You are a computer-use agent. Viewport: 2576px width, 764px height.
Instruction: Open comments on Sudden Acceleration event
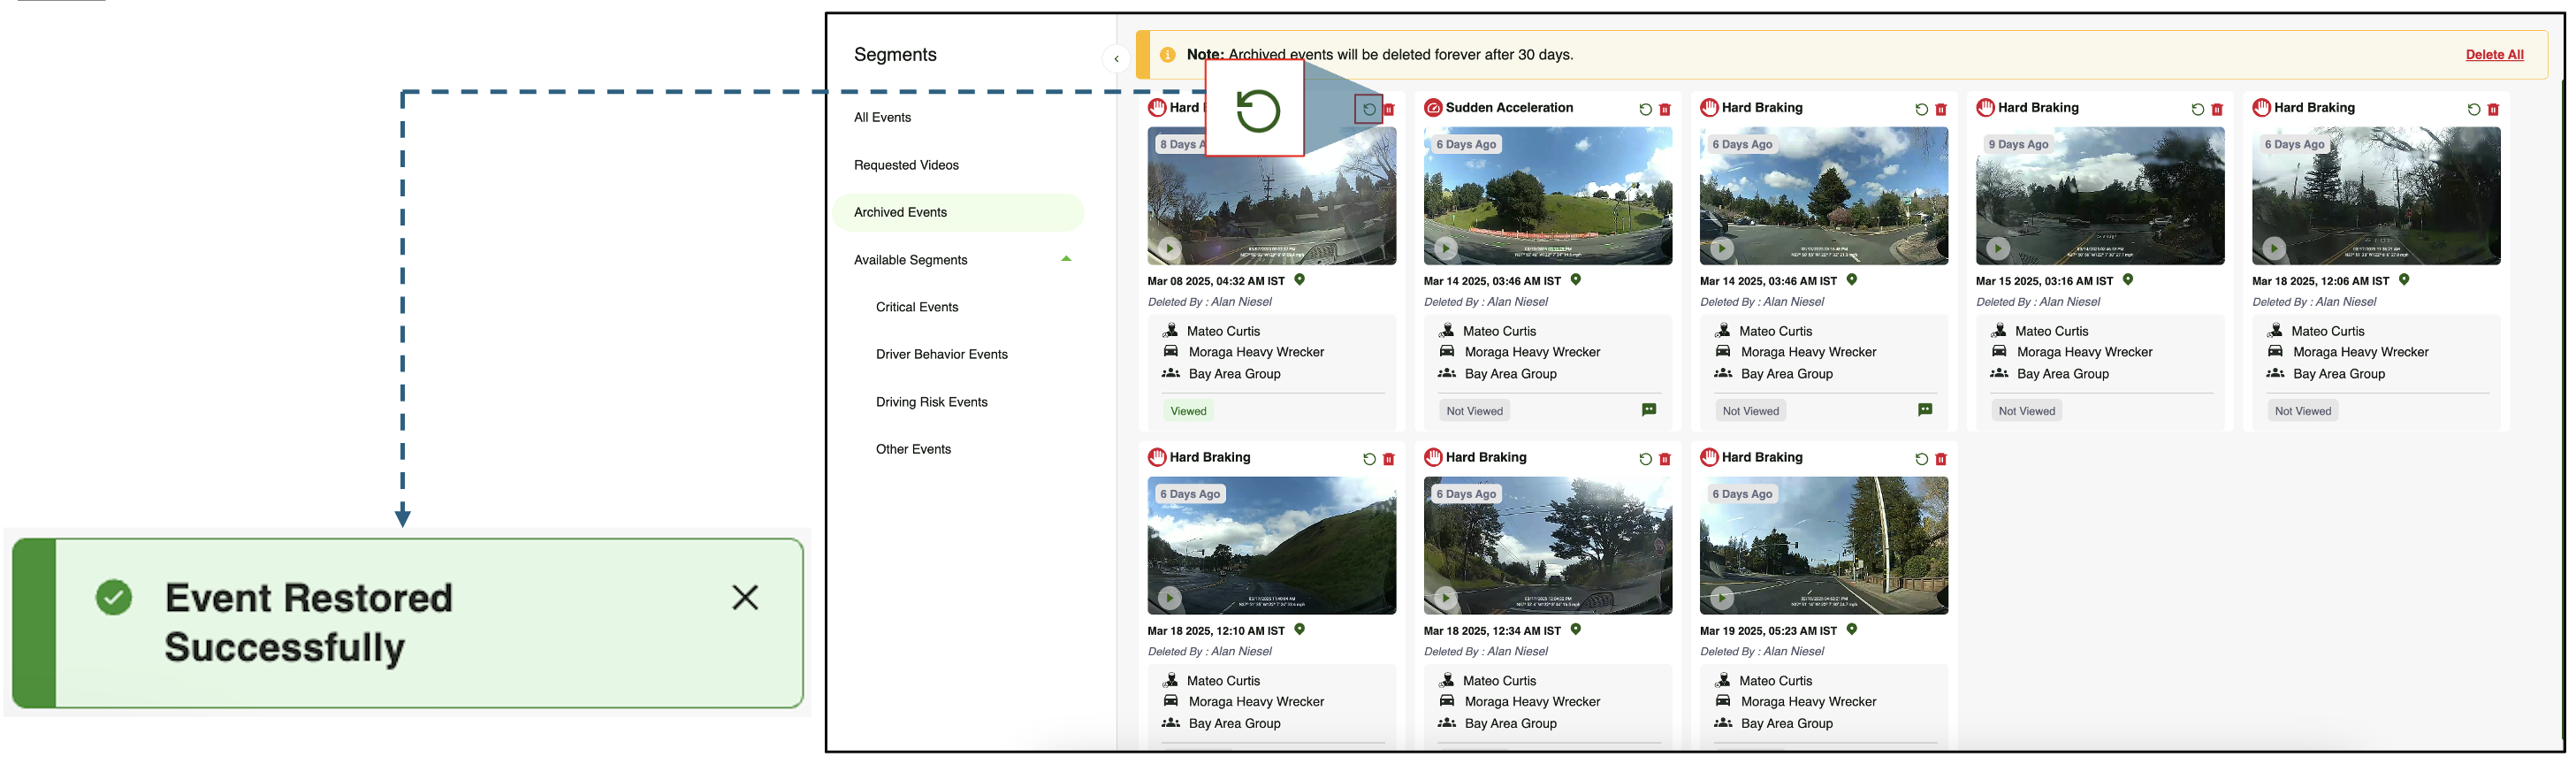(1649, 410)
